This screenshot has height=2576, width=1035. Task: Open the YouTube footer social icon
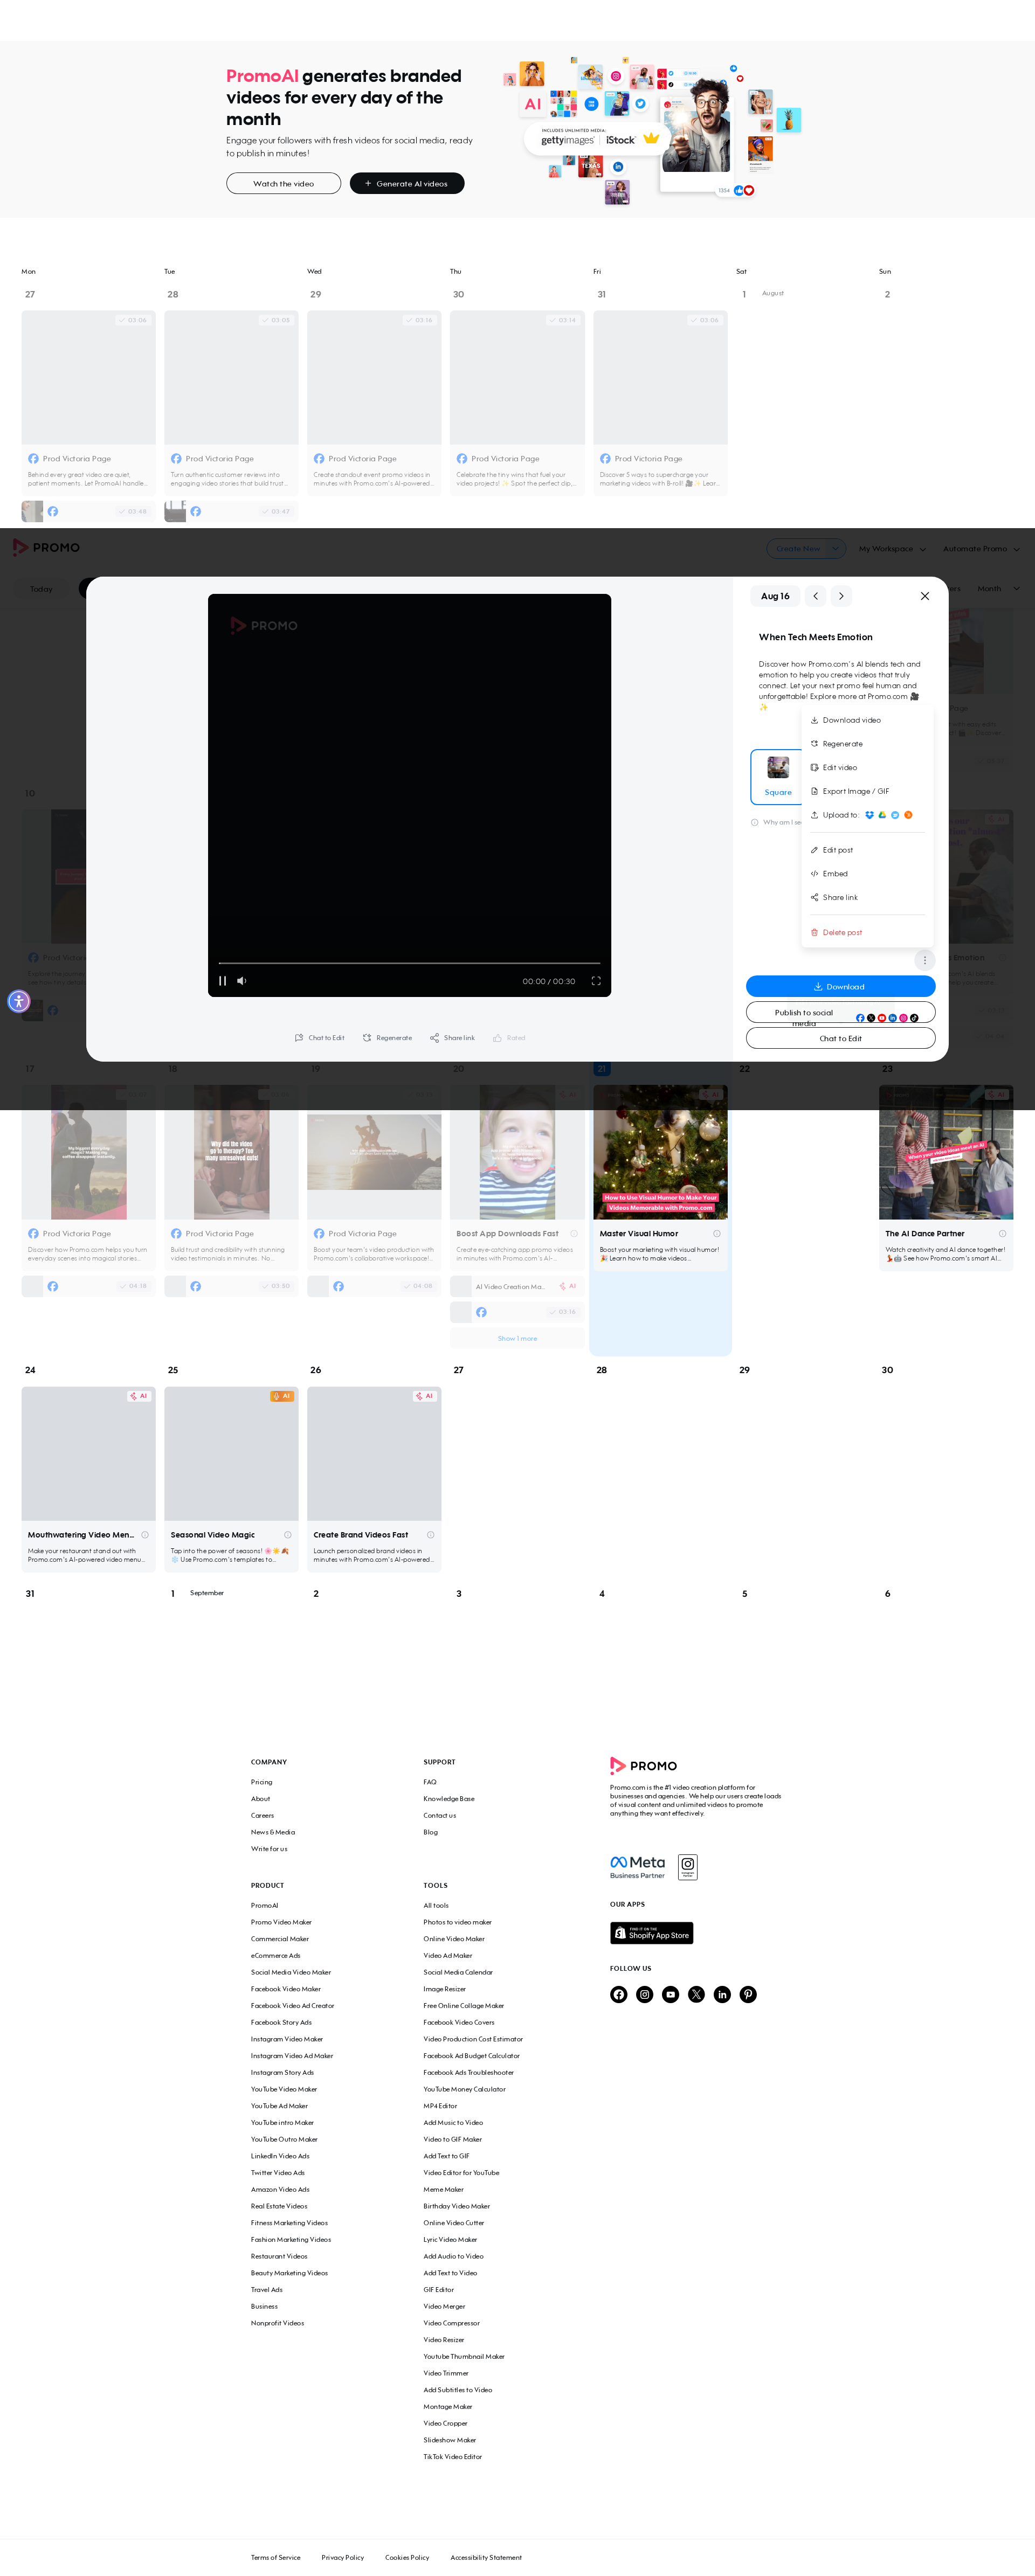(671, 1995)
